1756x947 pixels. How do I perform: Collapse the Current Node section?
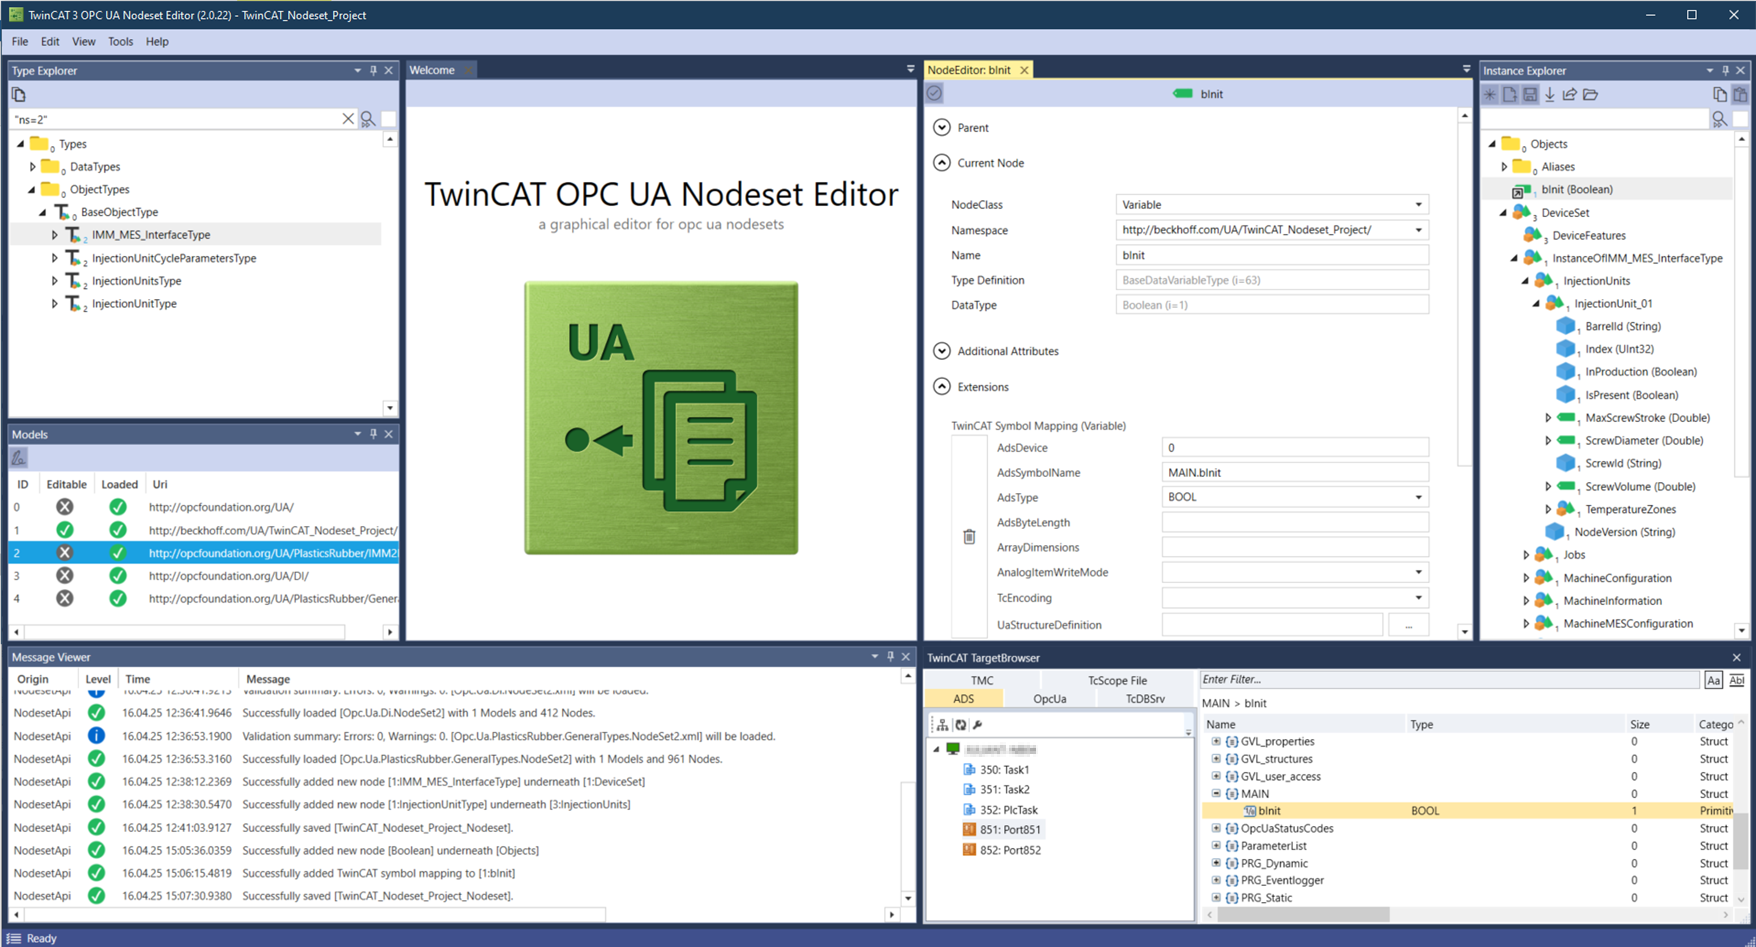[x=941, y=162]
